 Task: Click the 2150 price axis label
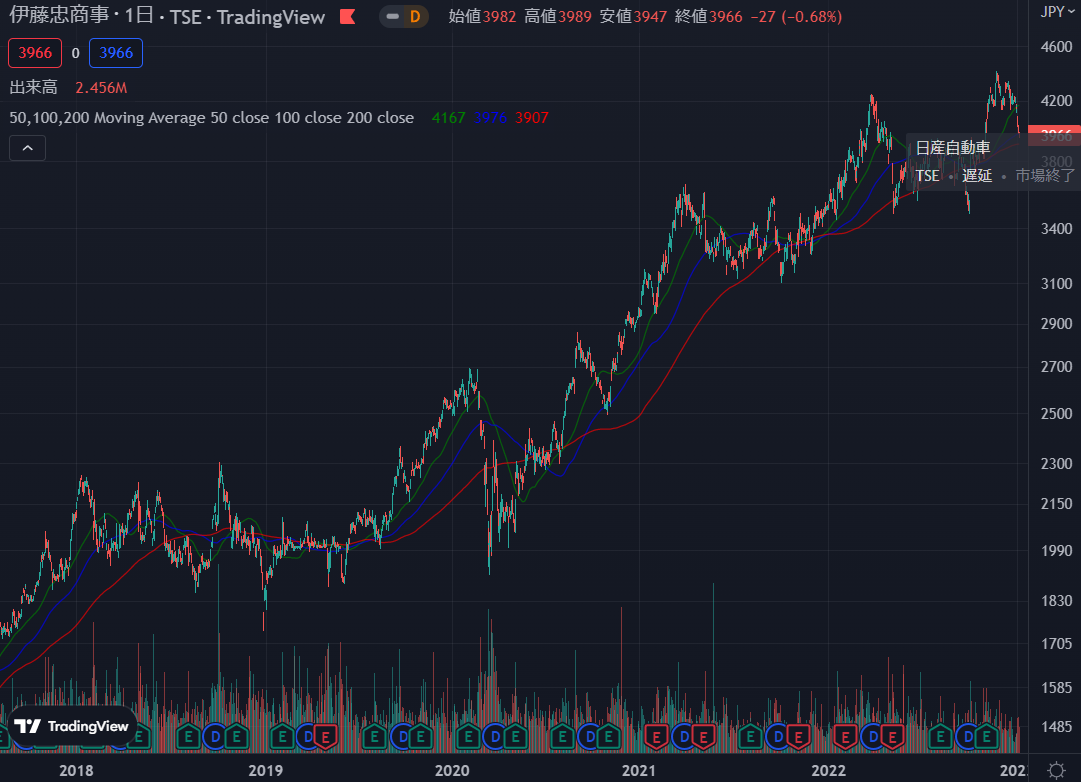pyautogui.click(x=1056, y=503)
